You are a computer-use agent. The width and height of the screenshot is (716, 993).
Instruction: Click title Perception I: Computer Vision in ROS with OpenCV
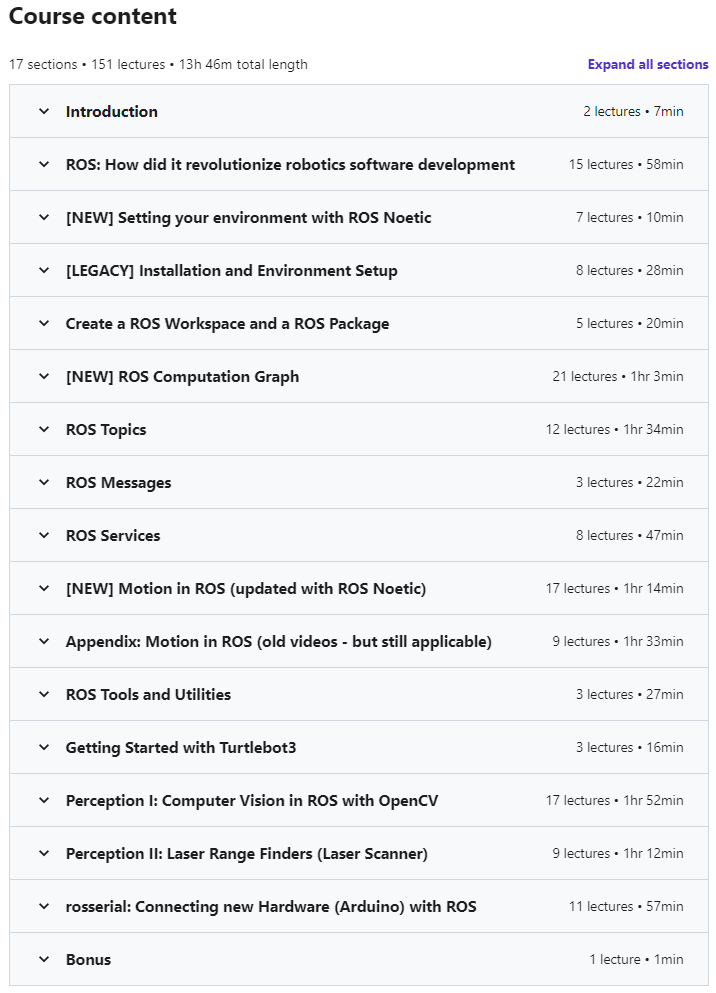click(x=252, y=800)
